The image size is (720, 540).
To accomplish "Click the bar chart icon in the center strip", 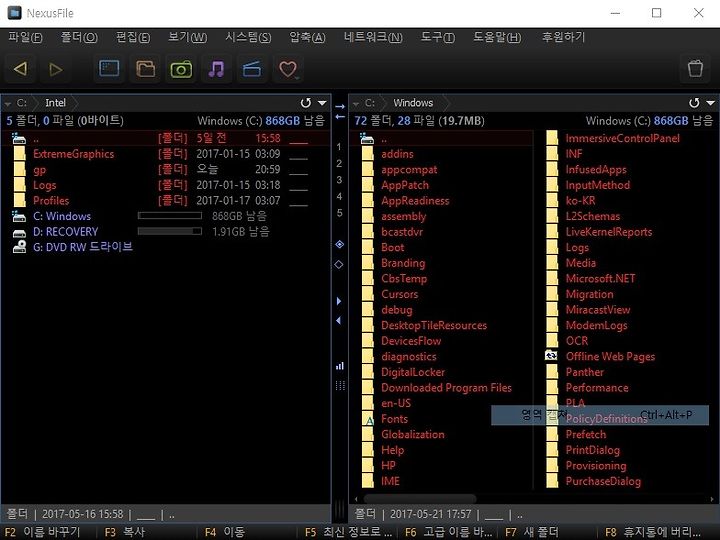I will pyautogui.click(x=340, y=366).
